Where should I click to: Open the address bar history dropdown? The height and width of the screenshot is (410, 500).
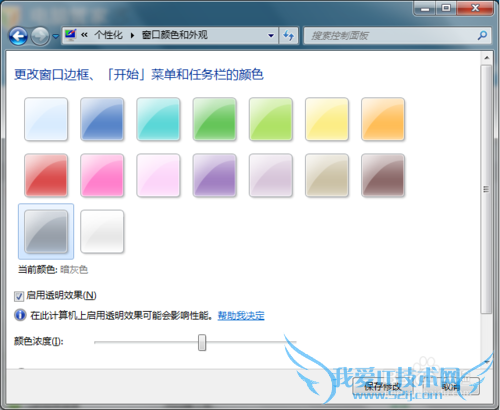pos(271,35)
